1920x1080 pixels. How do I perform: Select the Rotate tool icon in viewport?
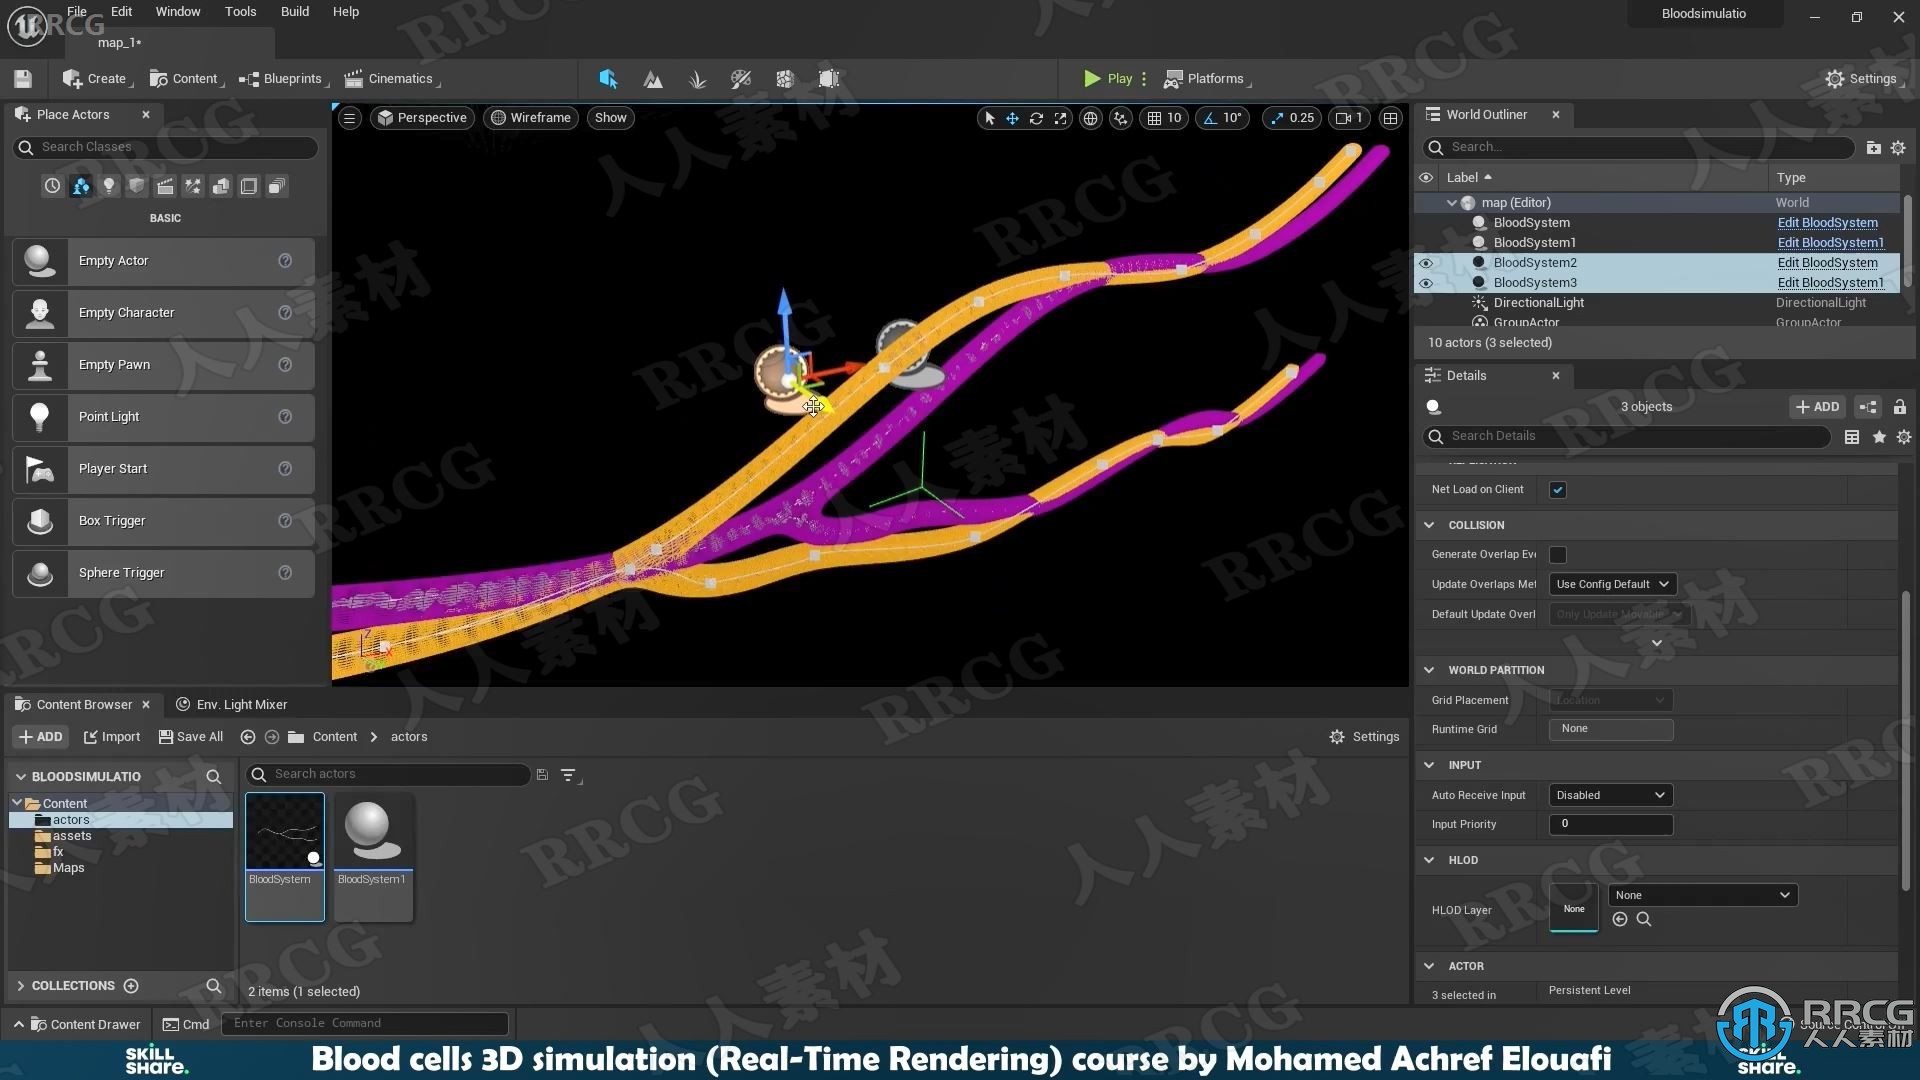[1036, 119]
